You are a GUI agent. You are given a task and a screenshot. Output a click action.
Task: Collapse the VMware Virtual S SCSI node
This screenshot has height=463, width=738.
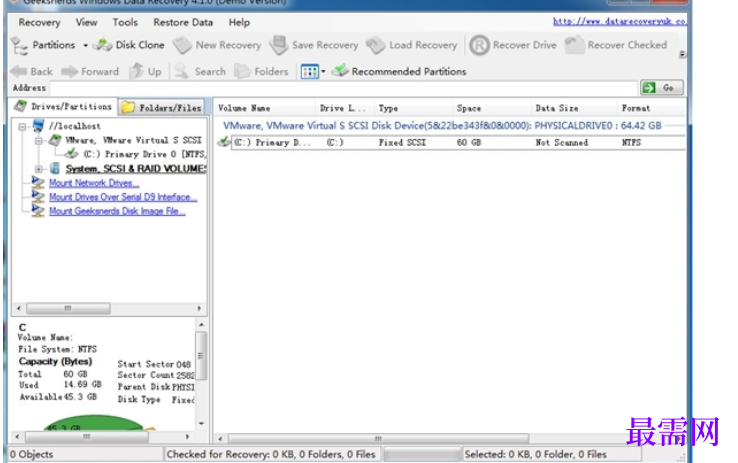tap(39, 140)
